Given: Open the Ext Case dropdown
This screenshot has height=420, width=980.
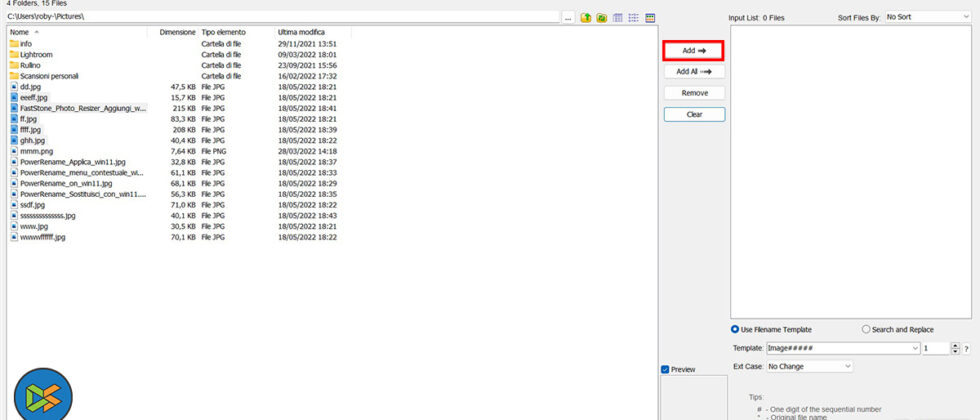Looking at the screenshot, I should coord(809,366).
